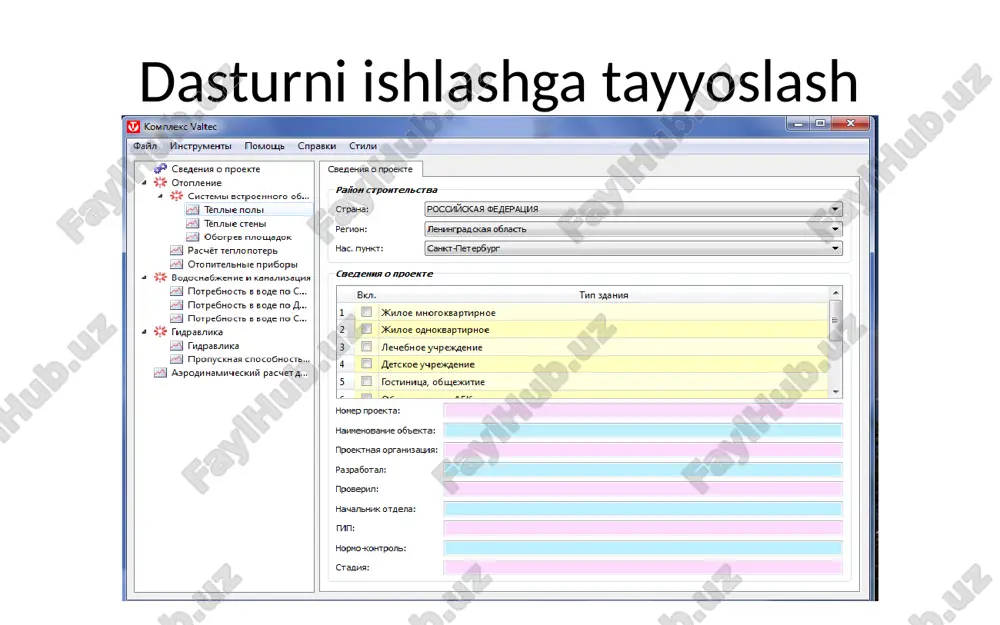Open the Помощь menu

click(265, 146)
